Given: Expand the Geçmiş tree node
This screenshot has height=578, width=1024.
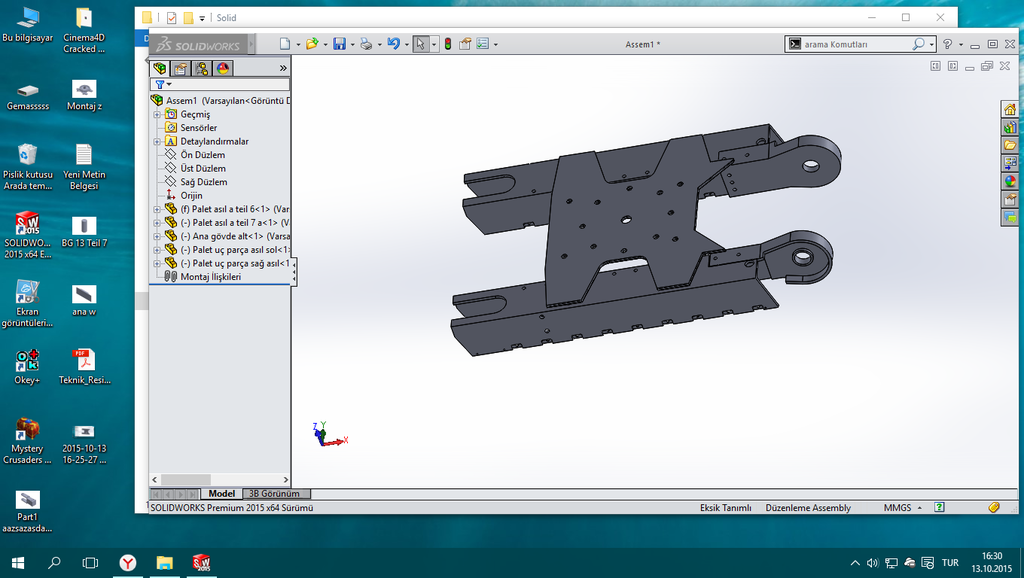Looking at the screenshot, I should tap(156, 114).
